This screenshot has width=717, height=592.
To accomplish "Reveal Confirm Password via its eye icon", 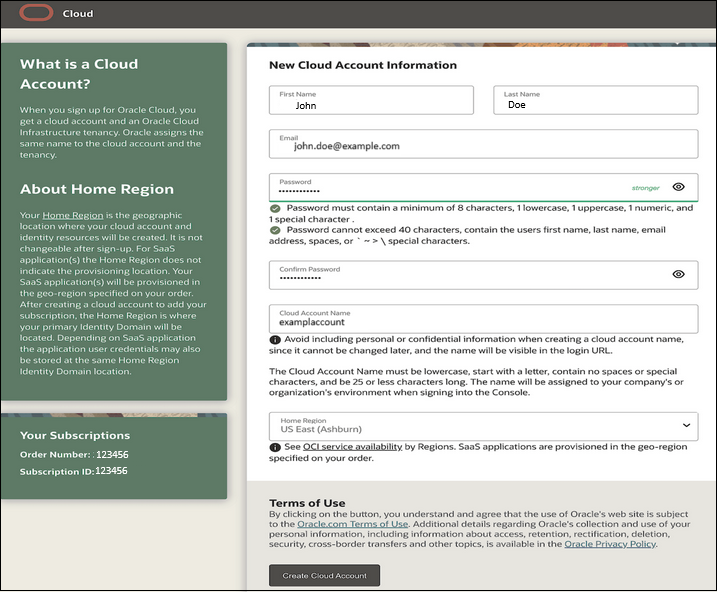I will (679, 274).
